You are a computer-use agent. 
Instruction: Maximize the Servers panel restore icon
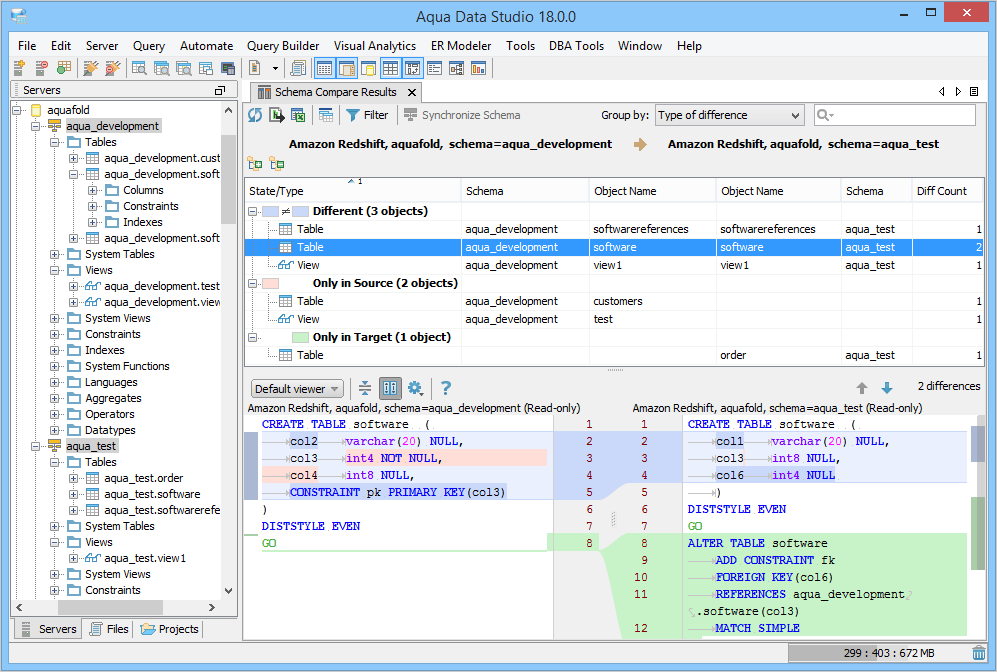tap(220, 90)
